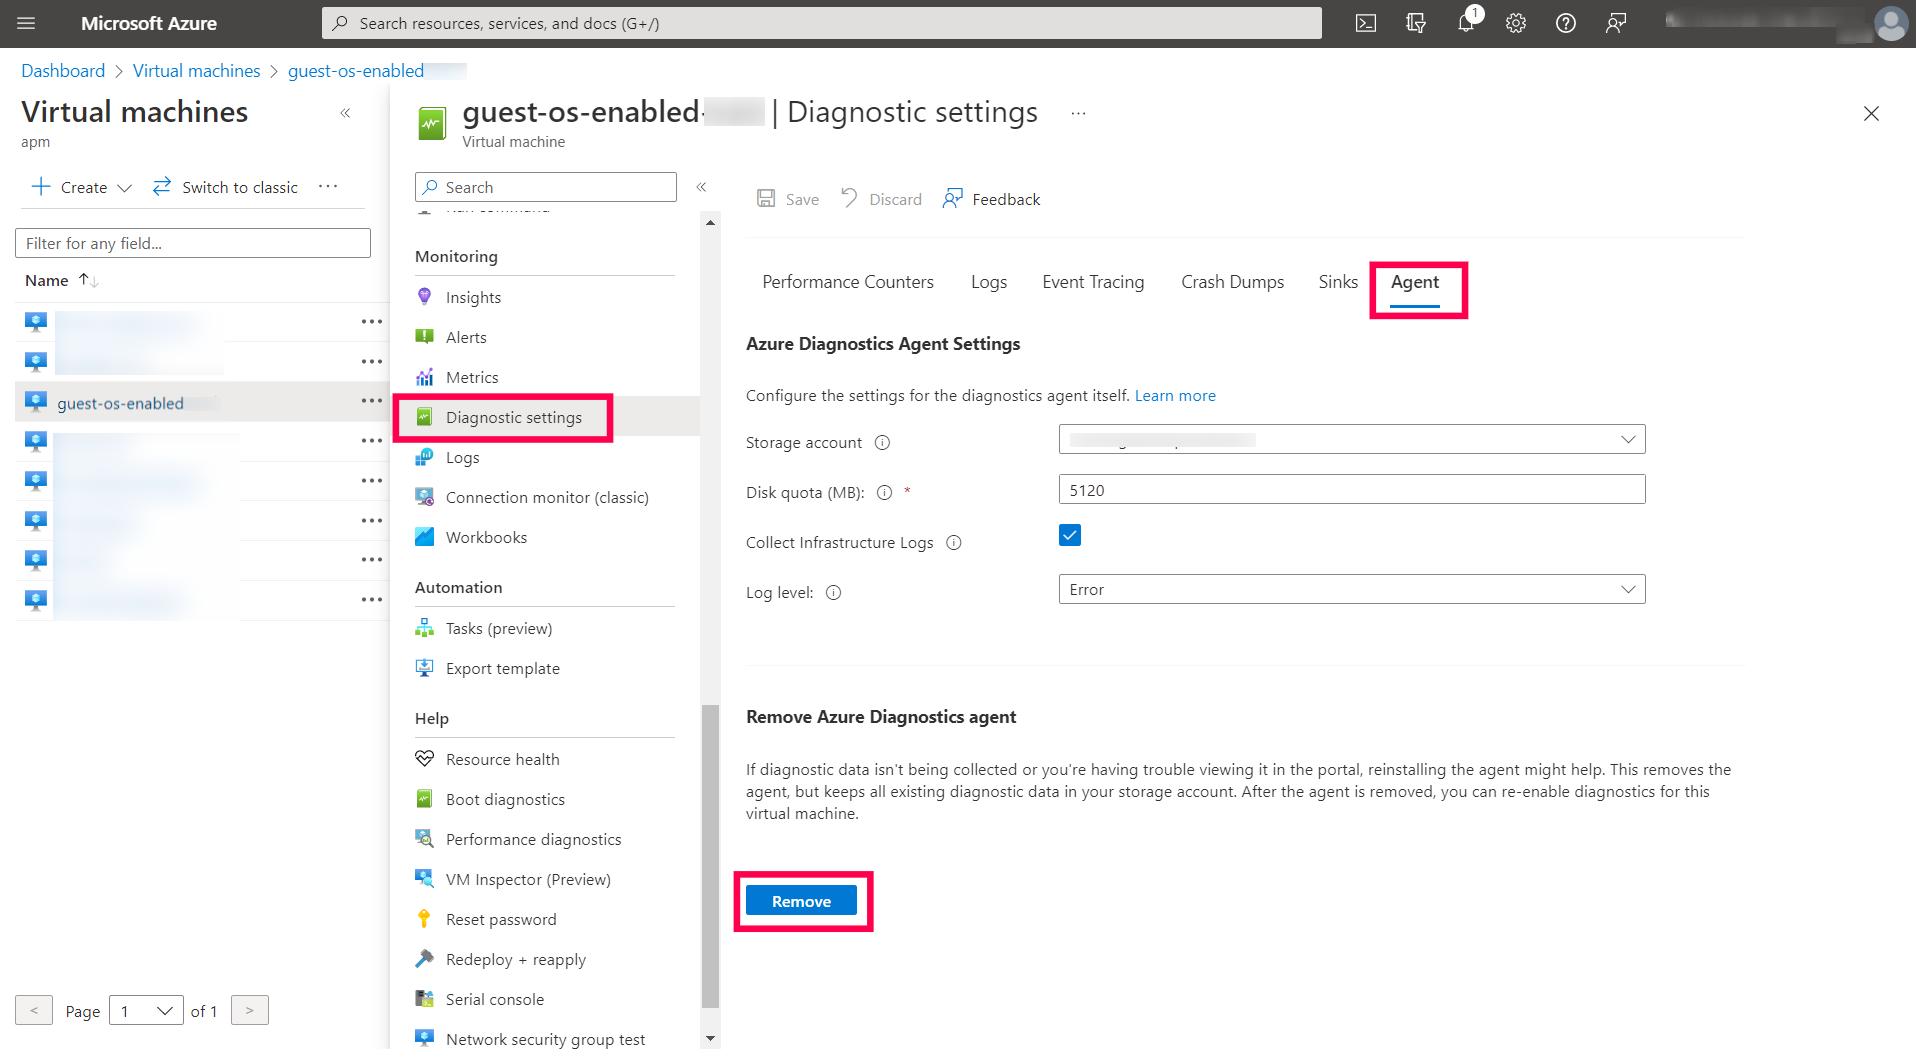The width and height of the screenshot is (1920, 1059).
Task: Open Cloud Shell from the top bar
Action: [1365, 23]
